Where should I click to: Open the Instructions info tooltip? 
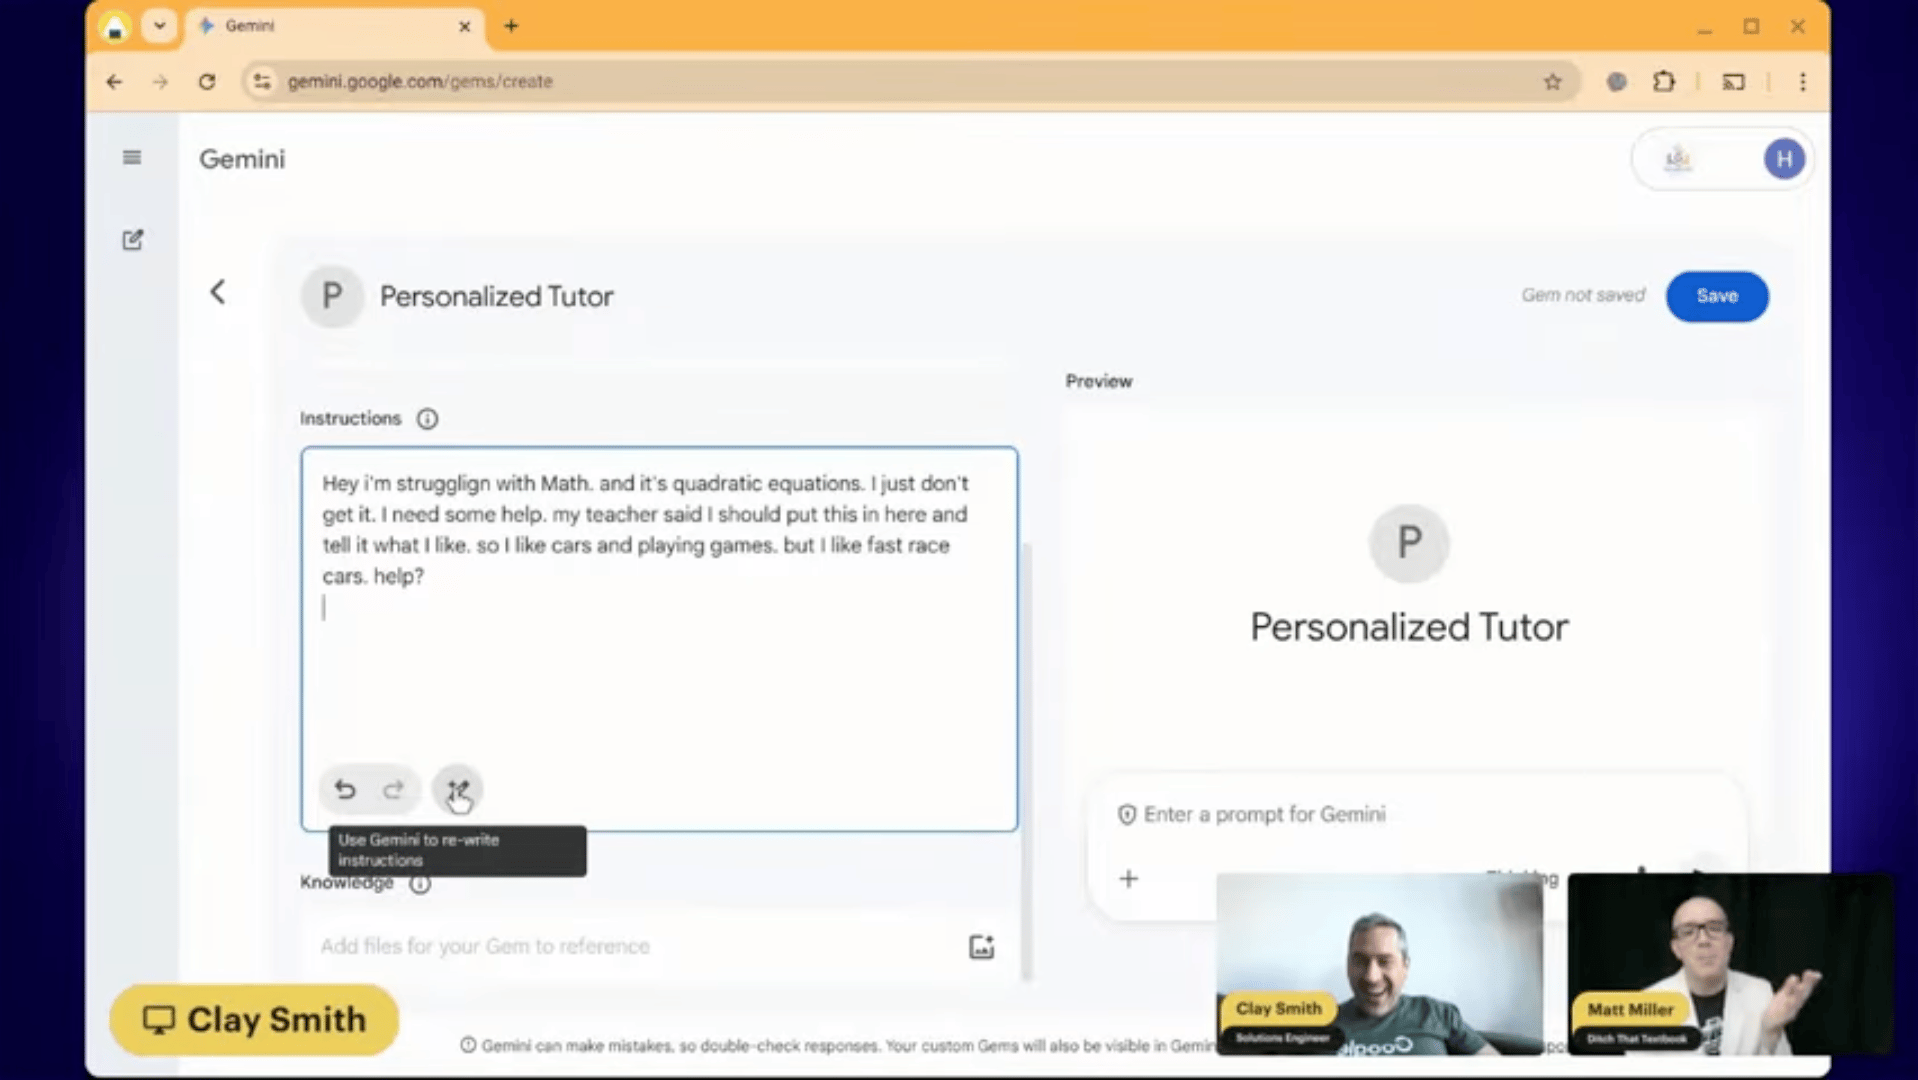click(427, 419)
